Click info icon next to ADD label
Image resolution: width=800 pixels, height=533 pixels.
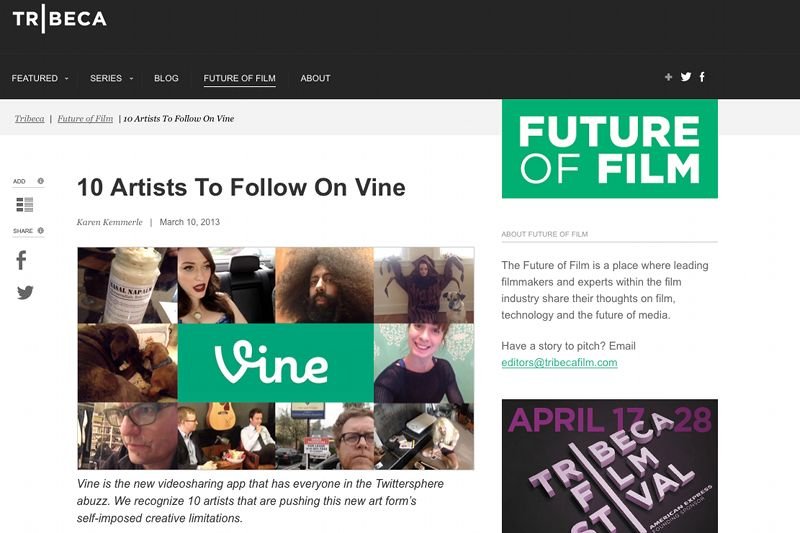click(x=41, y=181)
